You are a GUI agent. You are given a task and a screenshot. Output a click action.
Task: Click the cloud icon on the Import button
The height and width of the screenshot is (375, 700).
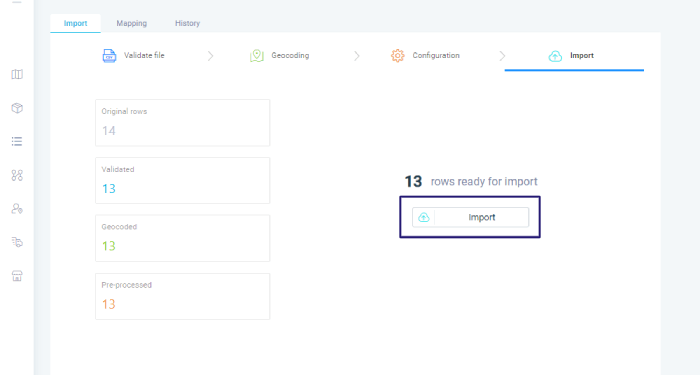[424, 217]
